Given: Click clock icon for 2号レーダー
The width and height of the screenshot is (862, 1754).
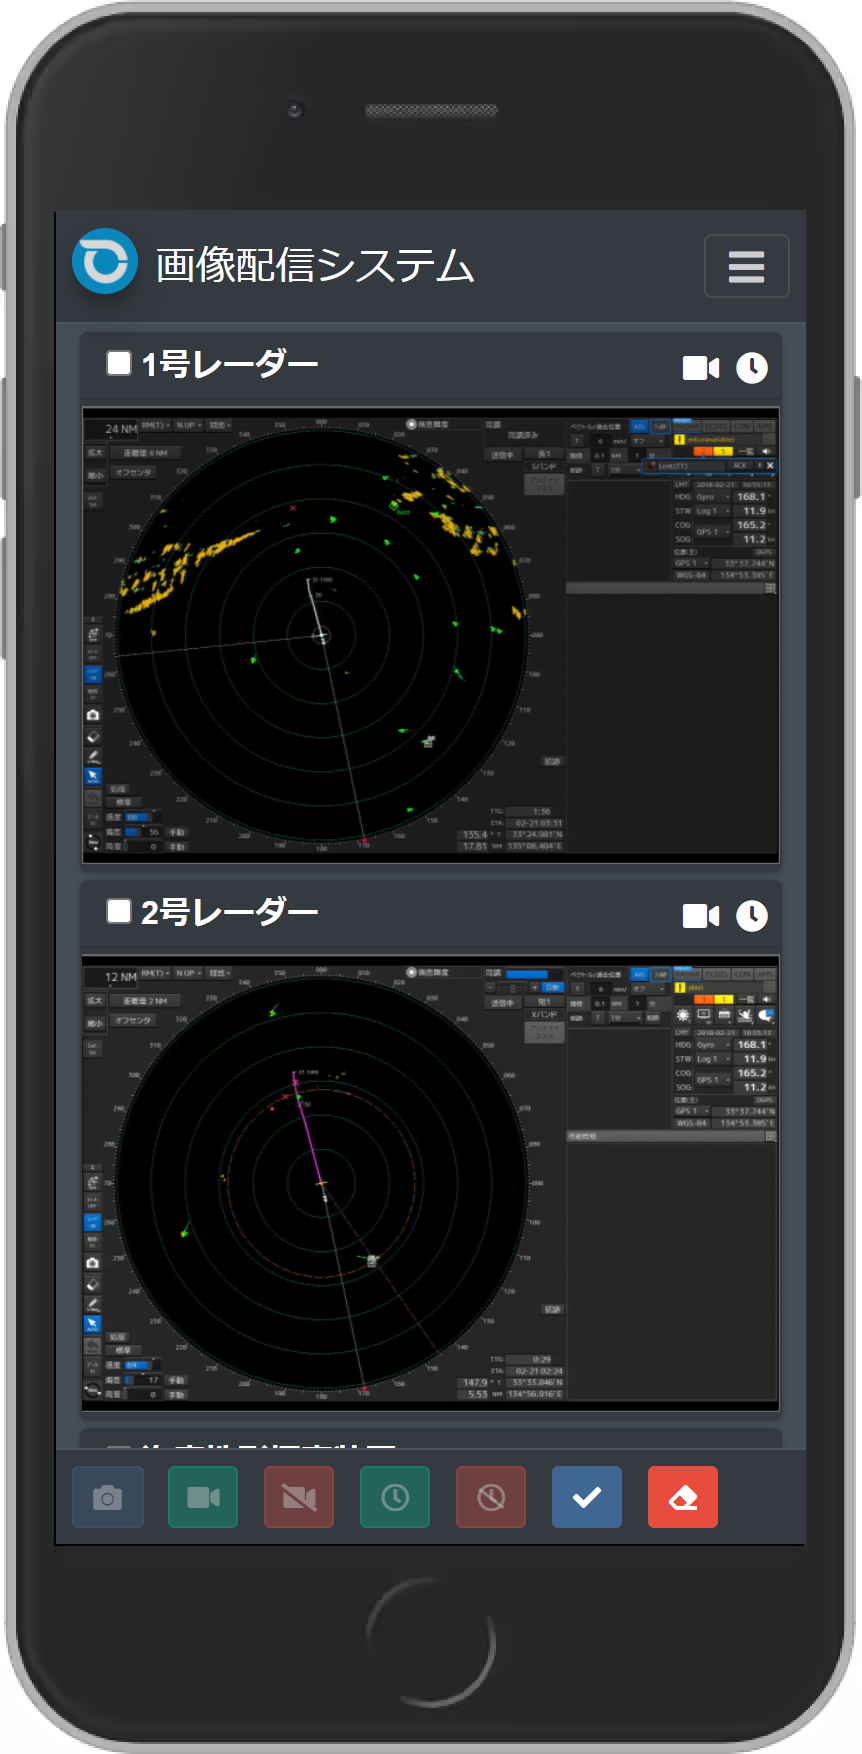Looking at the screenshot, I should pos(752,916).
